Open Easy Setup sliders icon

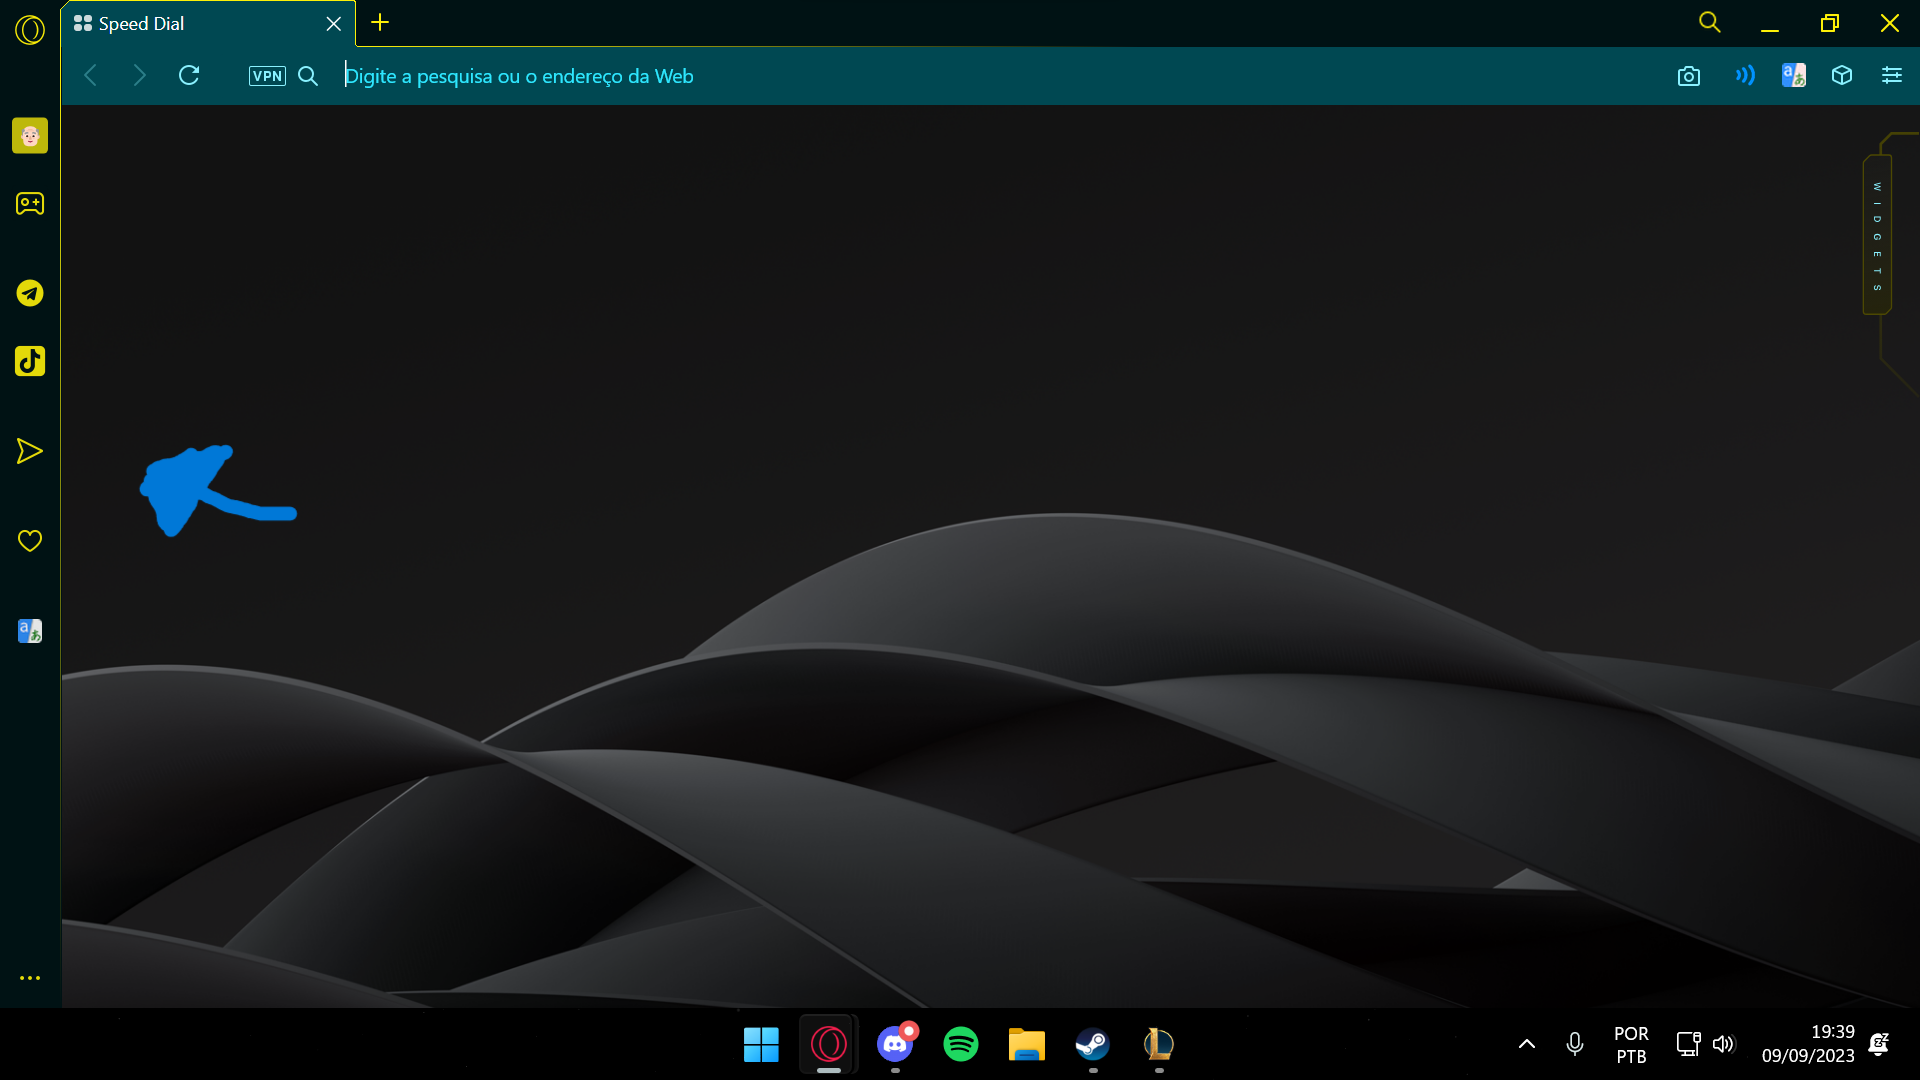pyautogui.click(x=1892, y=75)
